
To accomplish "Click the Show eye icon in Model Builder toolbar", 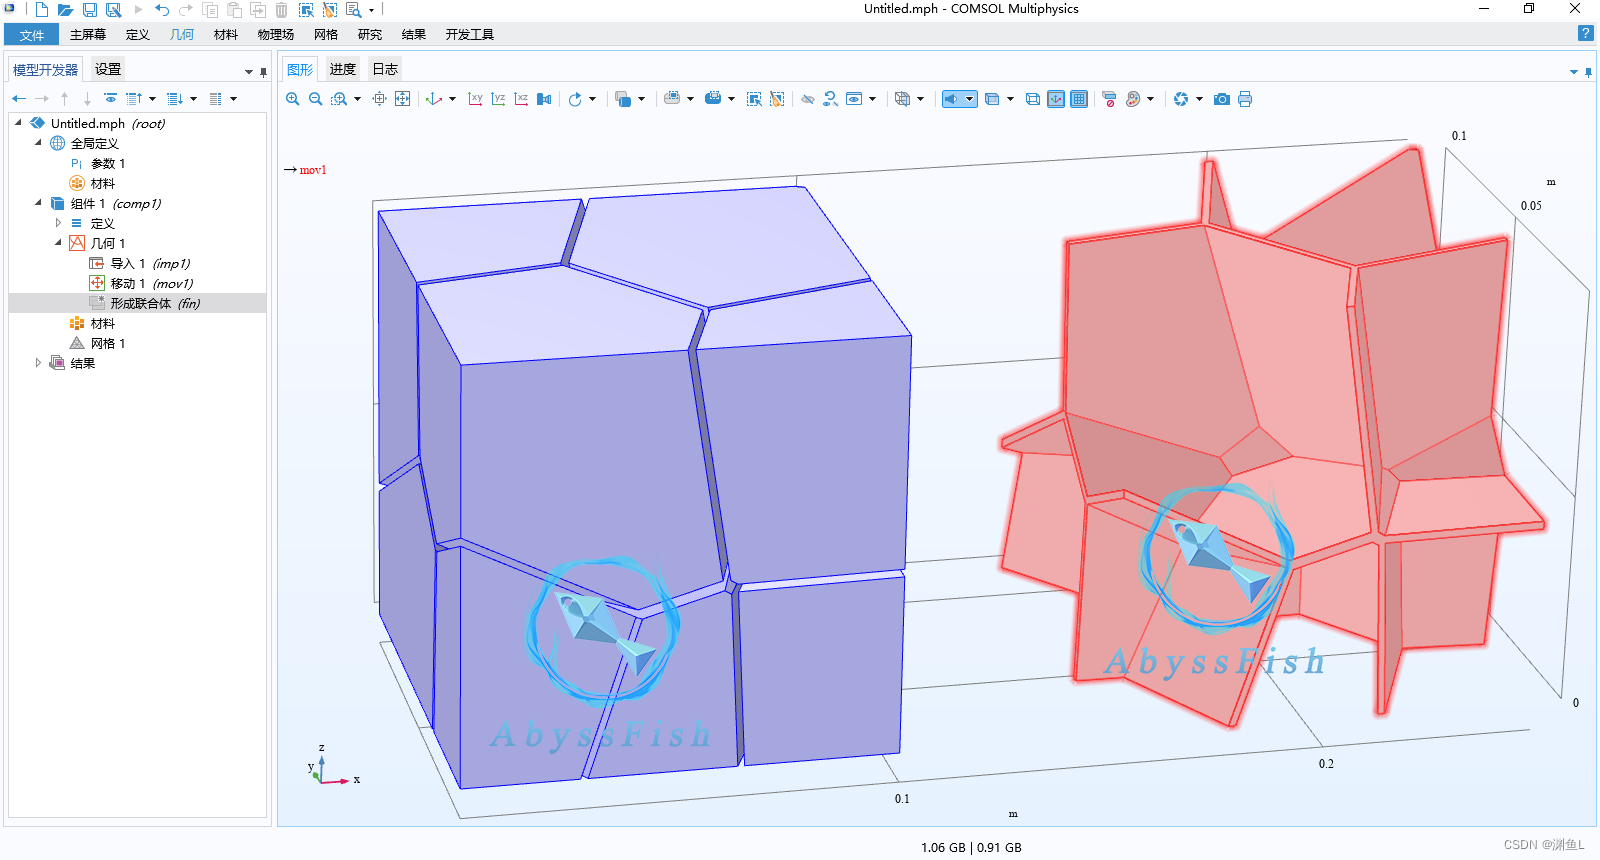I will click(x=111, y=99).
